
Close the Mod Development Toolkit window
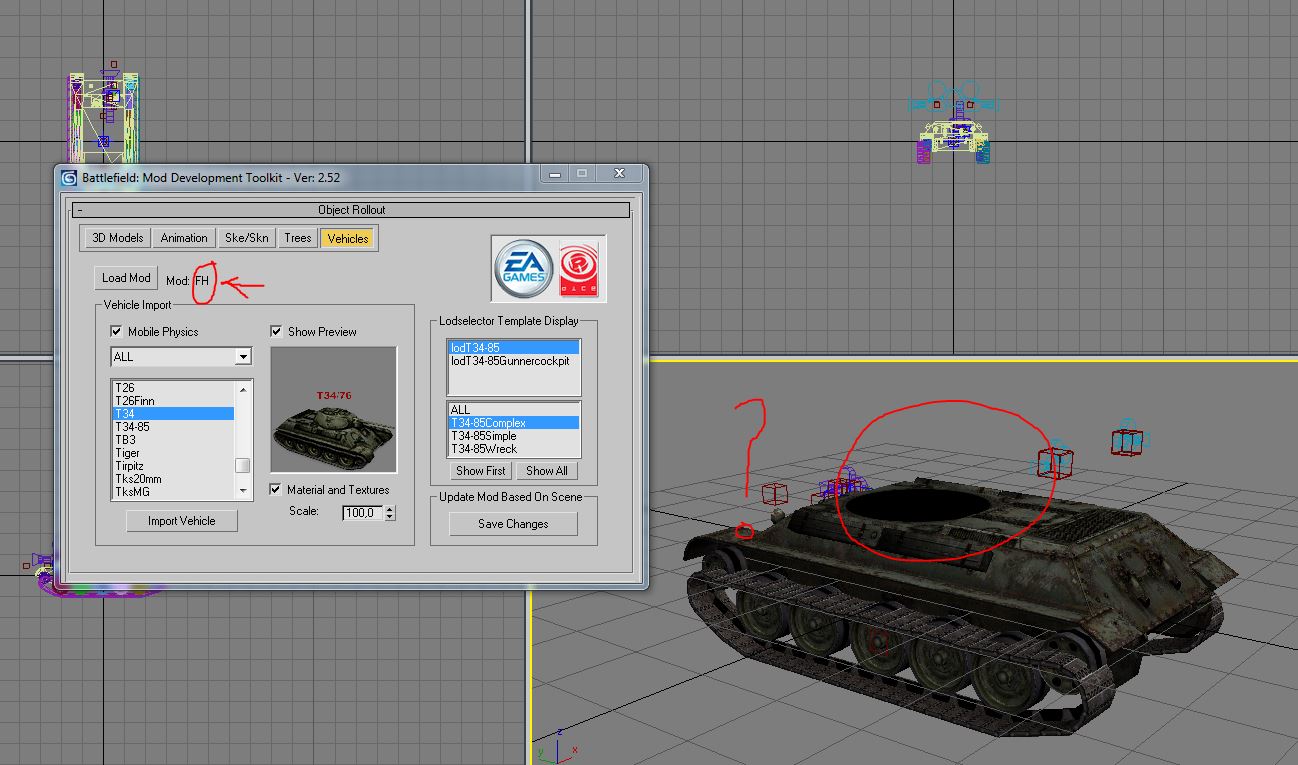[x=619, y=174]
